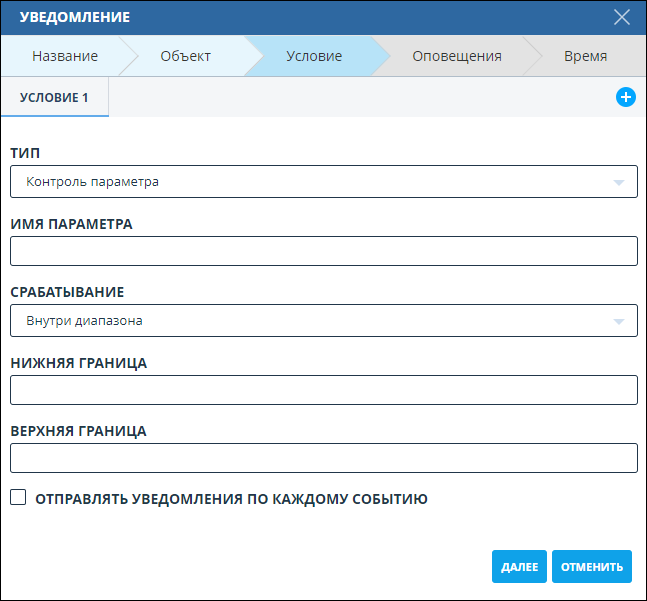Open the Оповещения step
Screen dimensions: 647x601
457,56
